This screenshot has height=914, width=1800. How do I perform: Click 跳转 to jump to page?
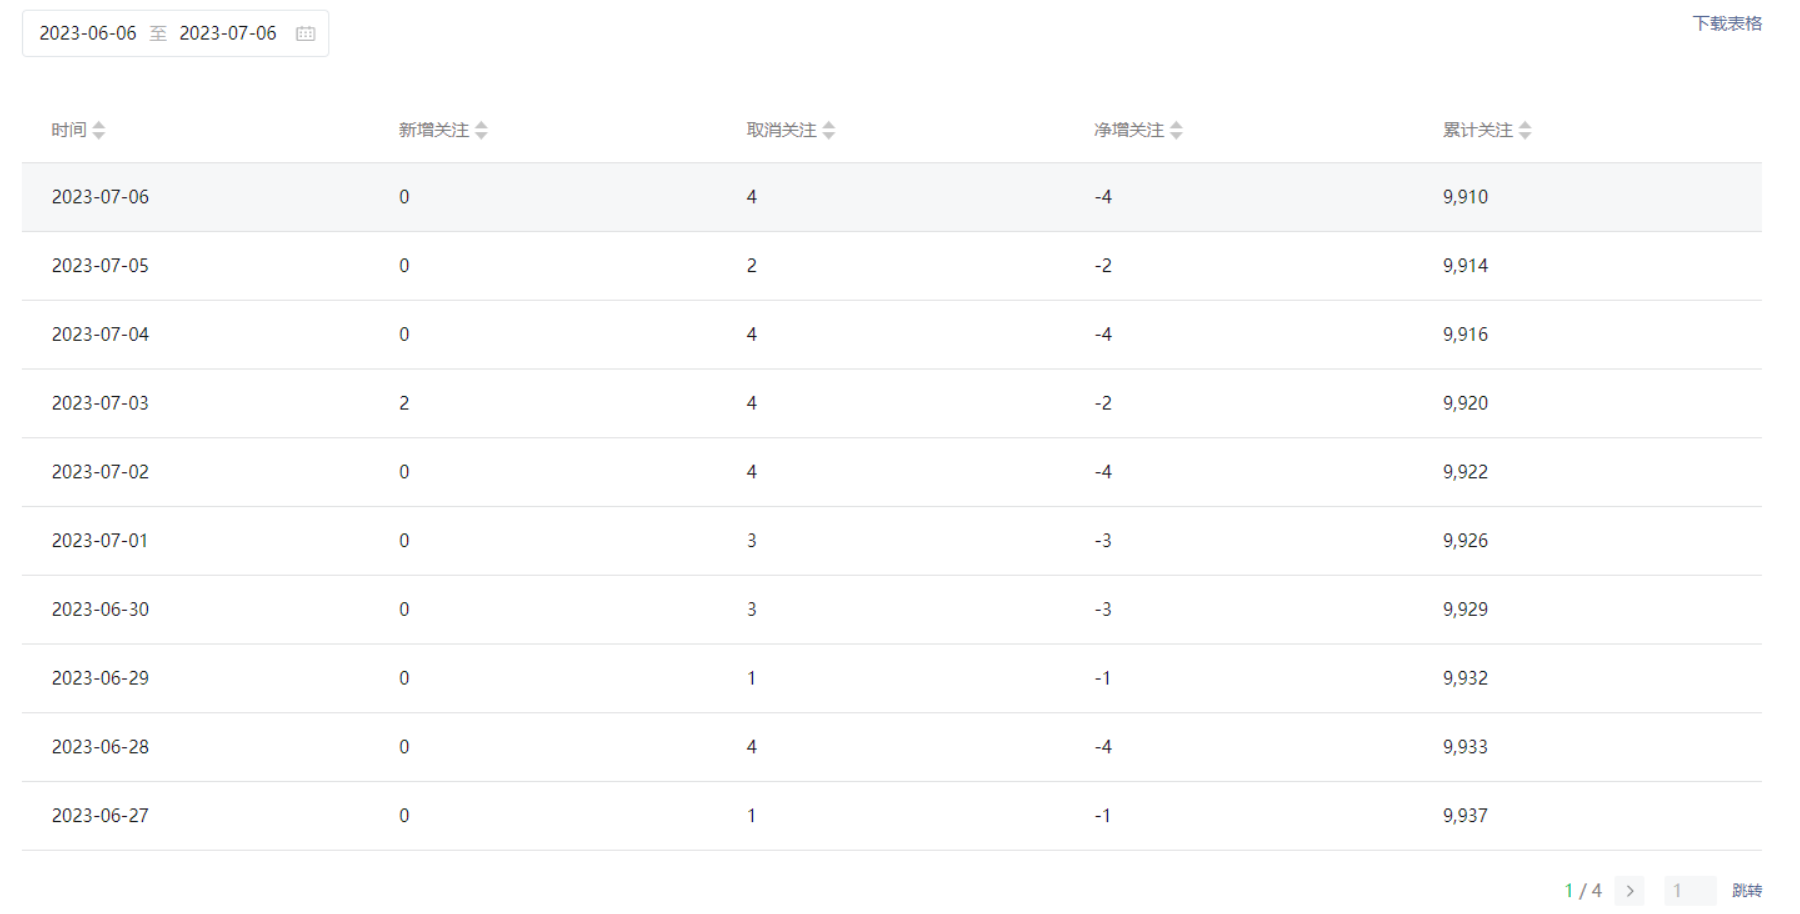[1747, 890]
